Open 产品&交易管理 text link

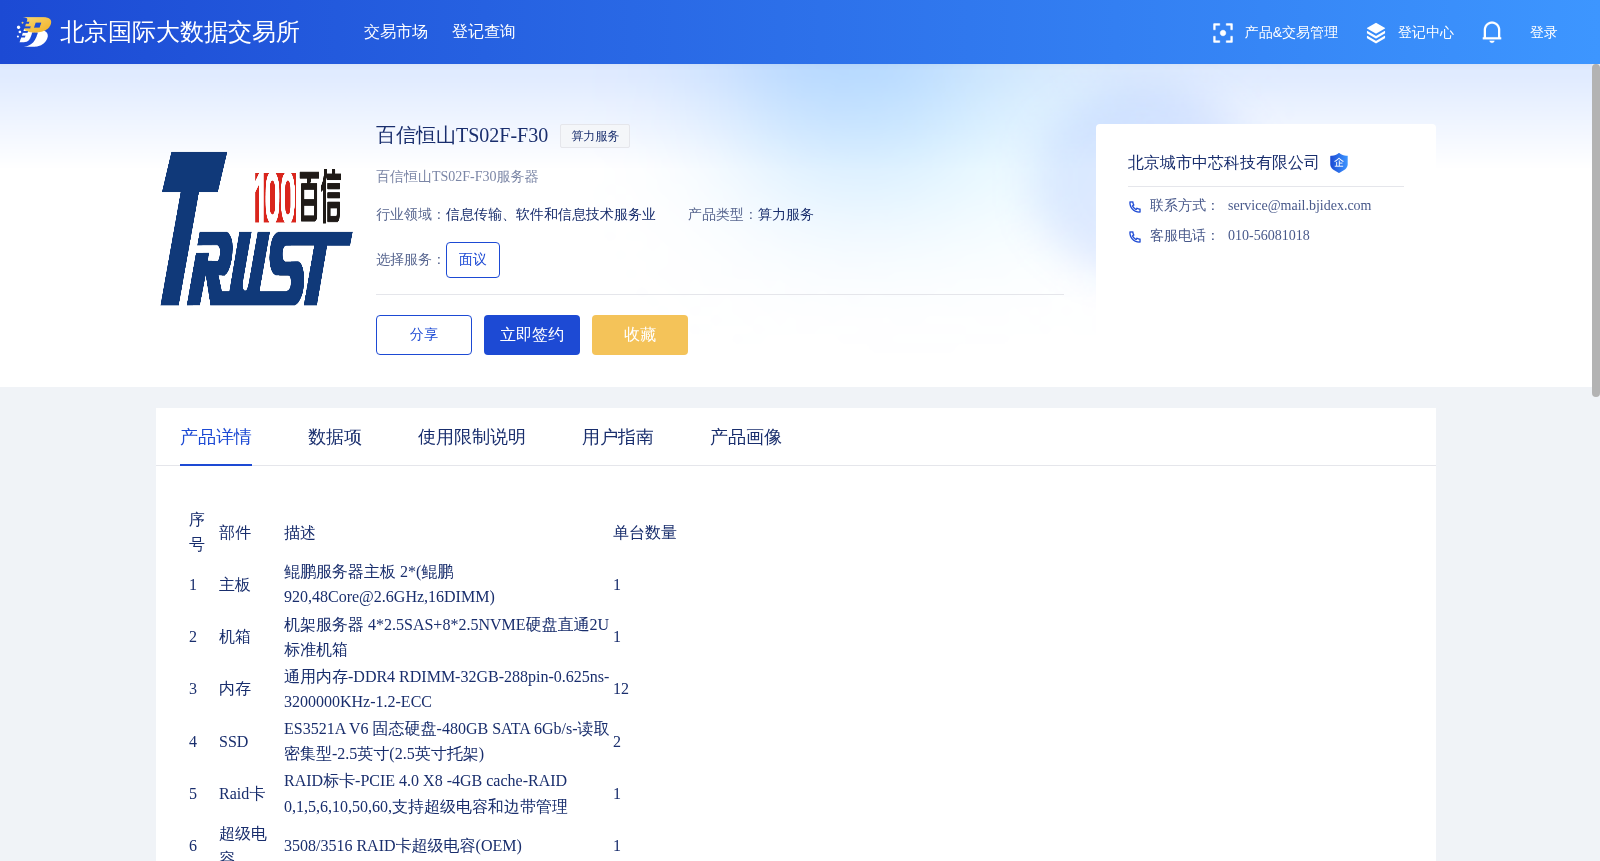1291,32
